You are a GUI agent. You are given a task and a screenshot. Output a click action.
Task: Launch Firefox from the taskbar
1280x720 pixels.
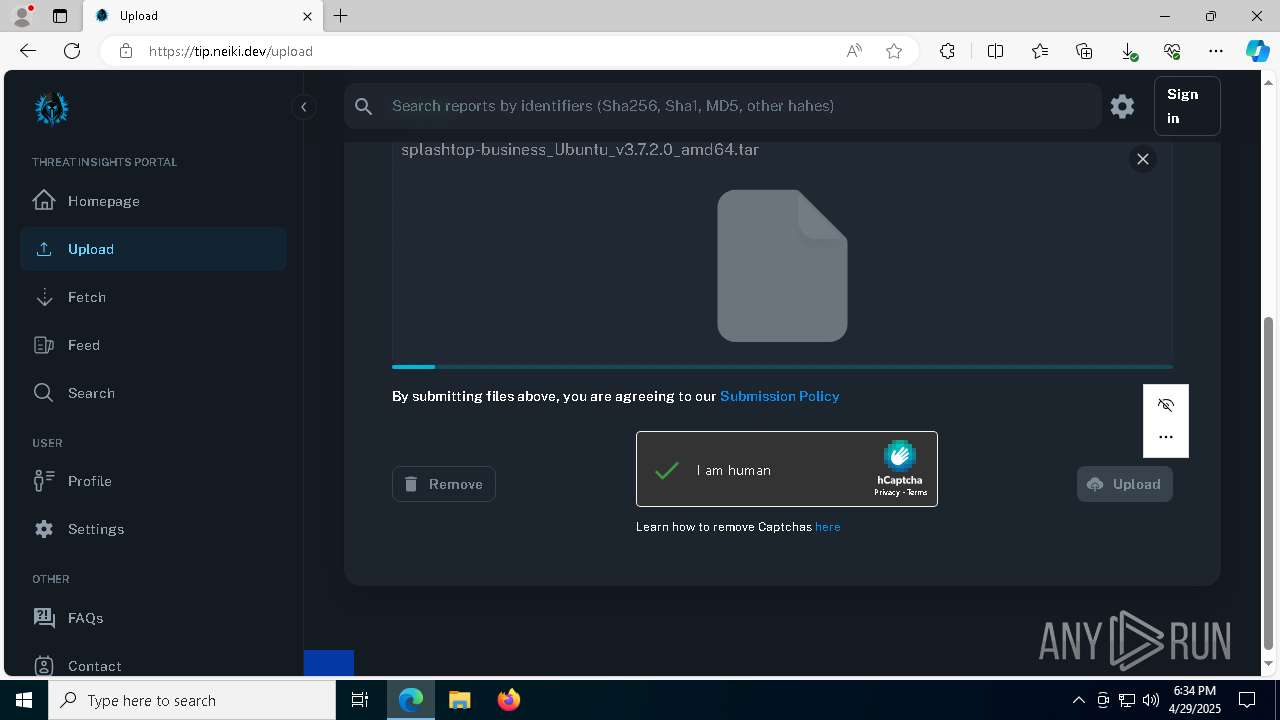[x=508, y=700]
